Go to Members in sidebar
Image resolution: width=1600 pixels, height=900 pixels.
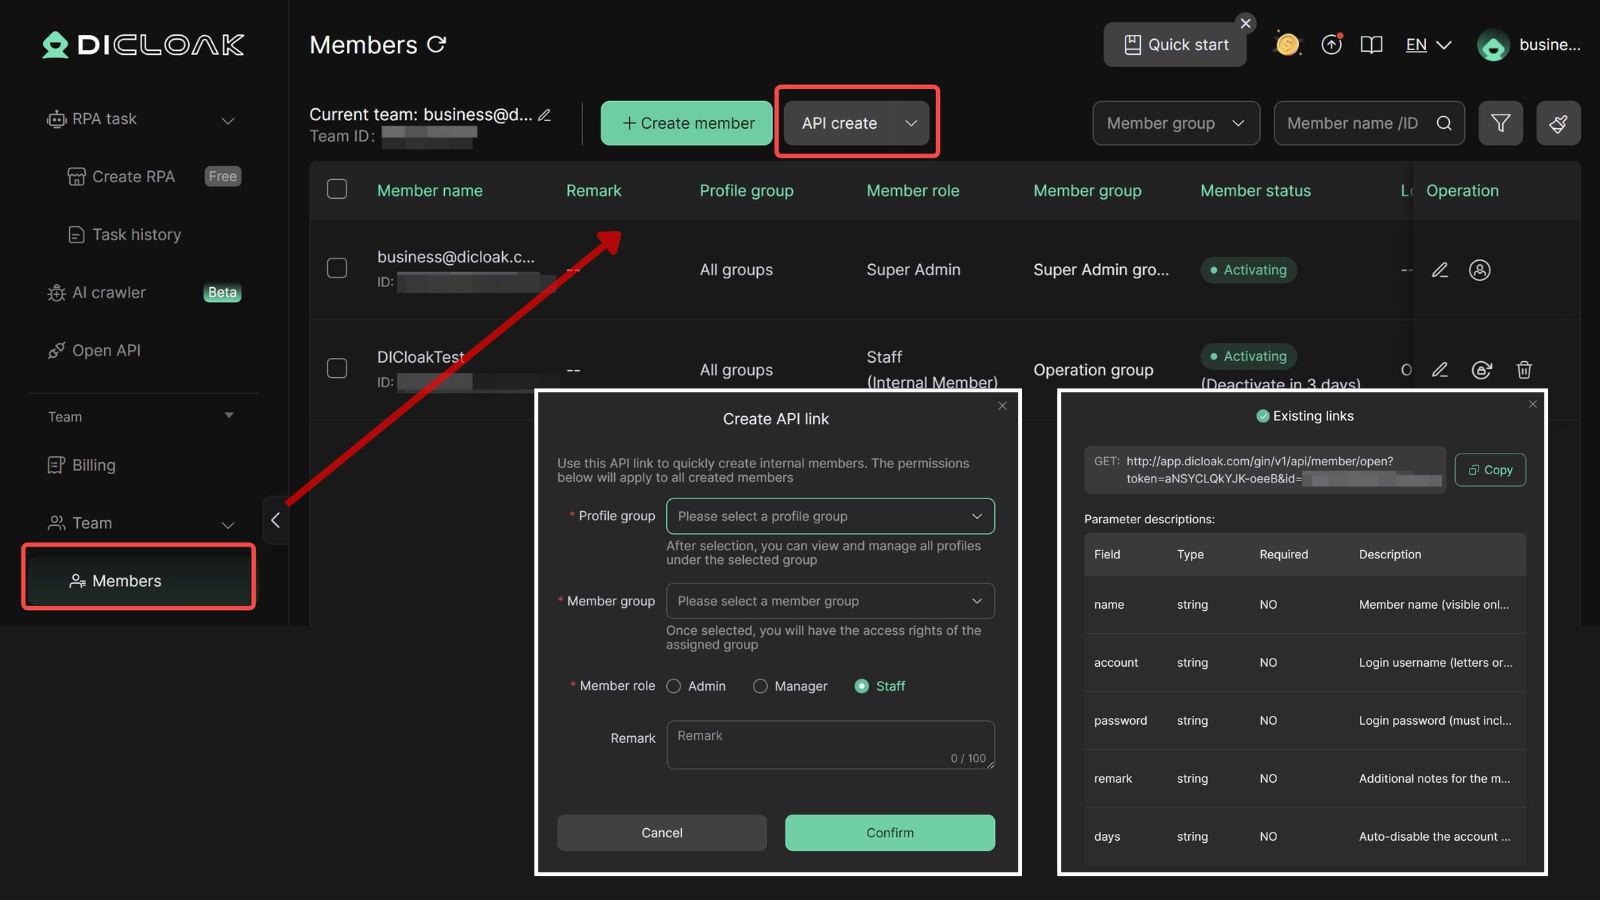tap(139, 581)
